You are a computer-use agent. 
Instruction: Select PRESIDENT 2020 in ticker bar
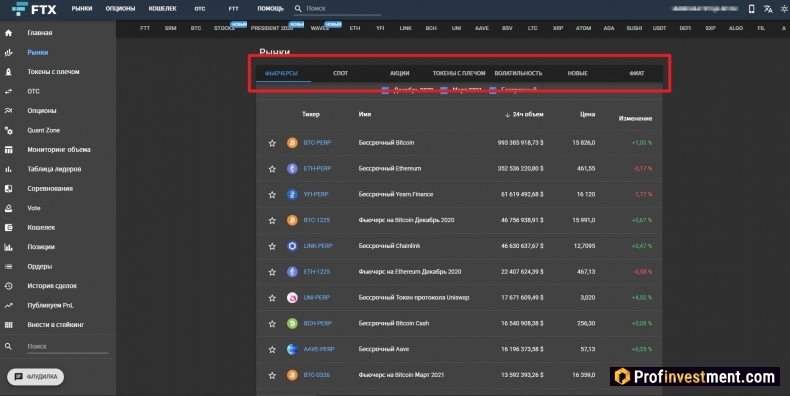point(272,28)
